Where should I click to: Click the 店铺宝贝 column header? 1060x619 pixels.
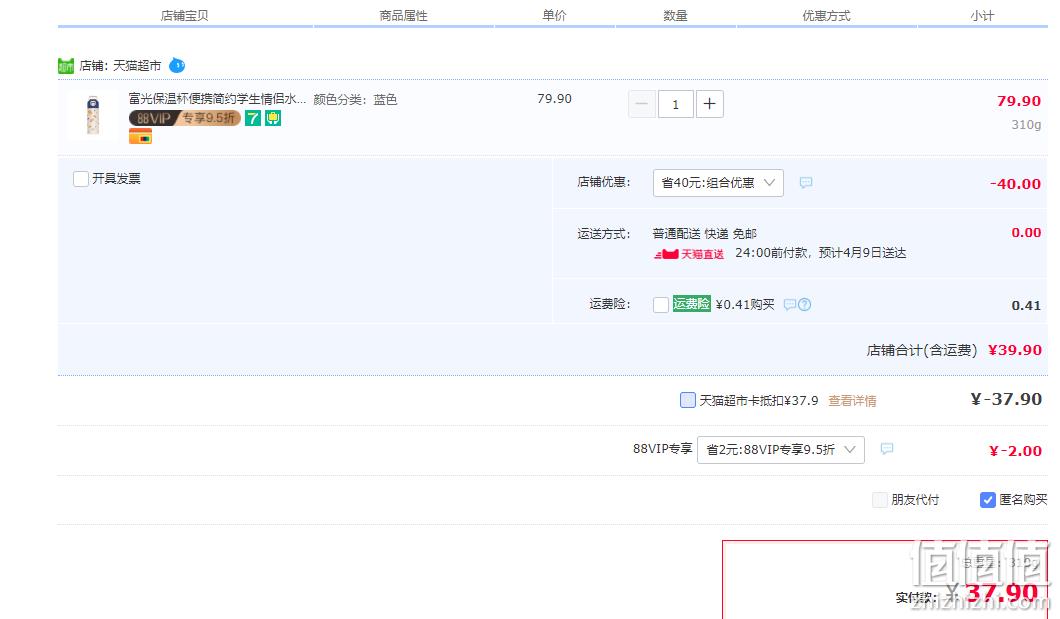click(x=185, y=16)
